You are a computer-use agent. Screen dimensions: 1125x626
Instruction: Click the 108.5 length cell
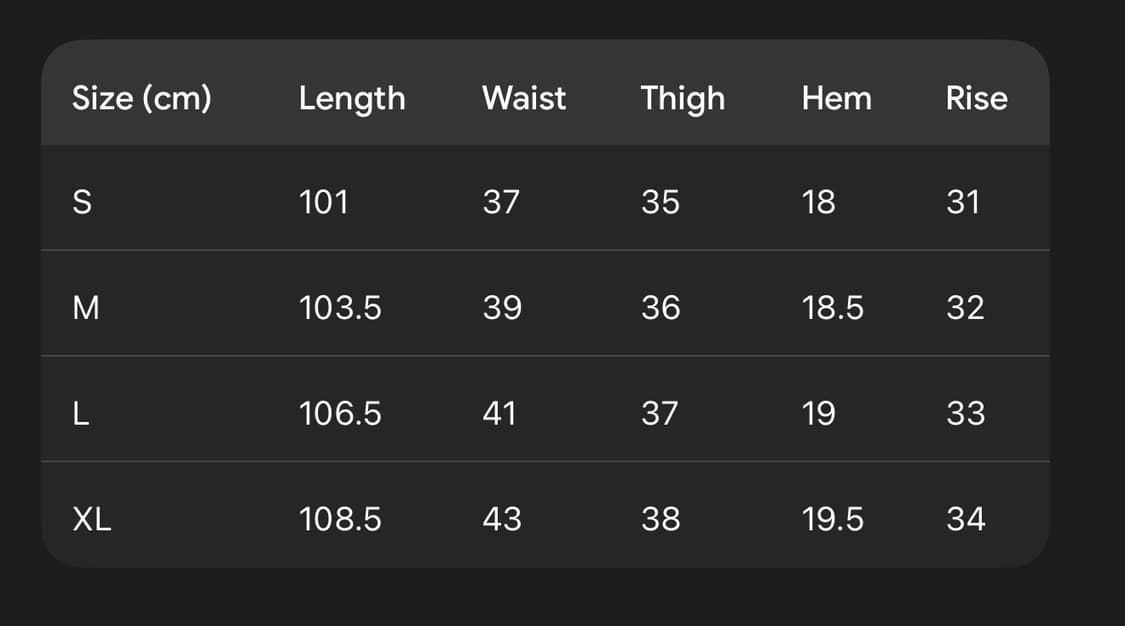(x=340, y=519)
